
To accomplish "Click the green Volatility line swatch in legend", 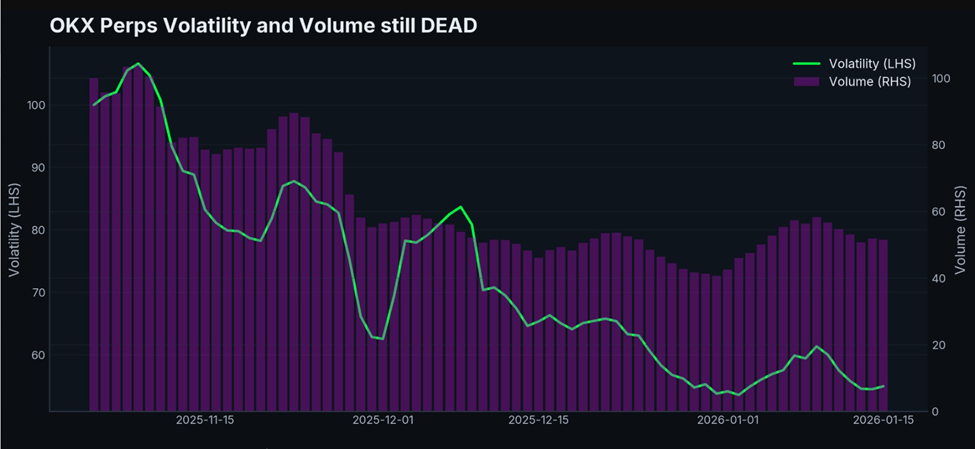I will (x=807, y=64).
